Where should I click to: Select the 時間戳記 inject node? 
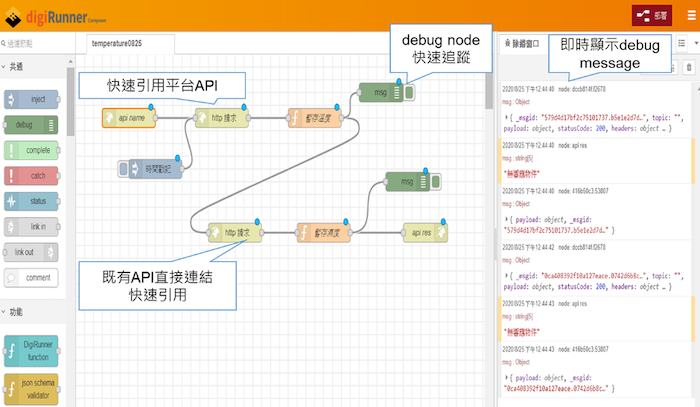[x=155, y=169]
